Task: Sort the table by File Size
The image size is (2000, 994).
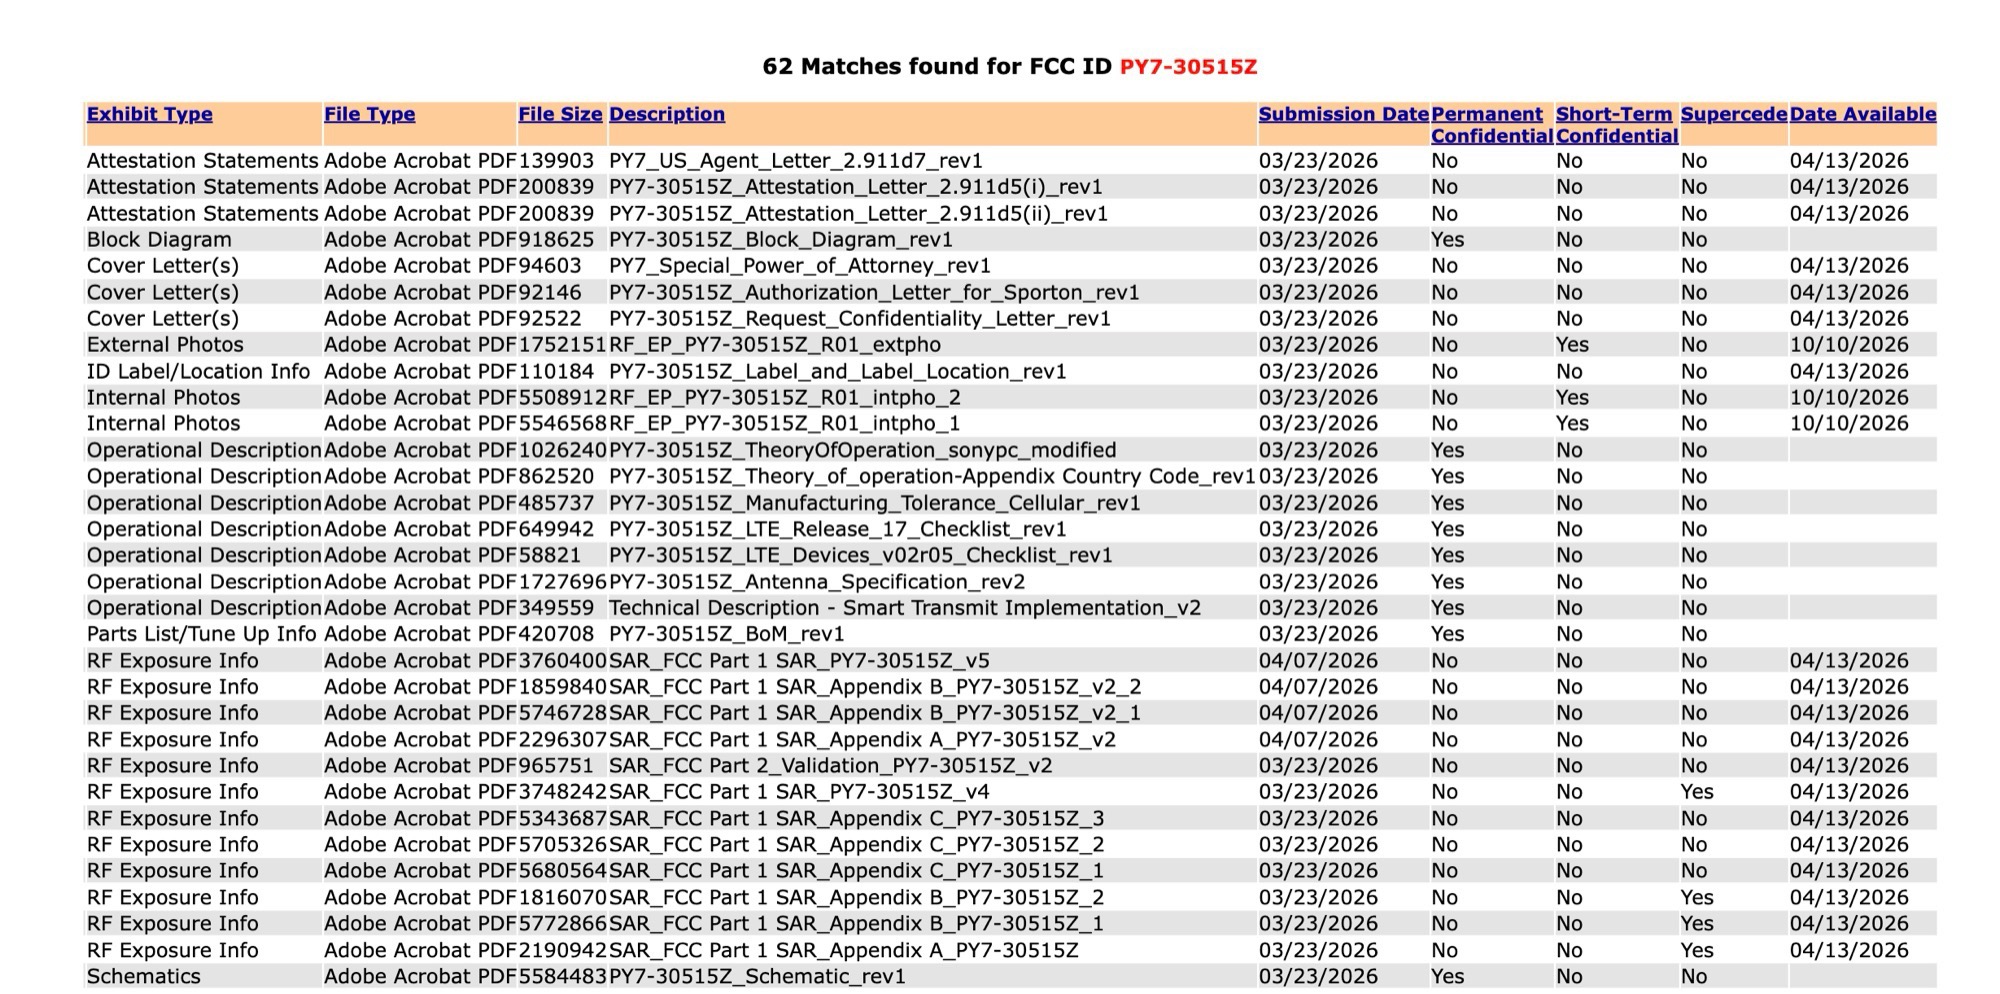Action: tap(560, 114)
